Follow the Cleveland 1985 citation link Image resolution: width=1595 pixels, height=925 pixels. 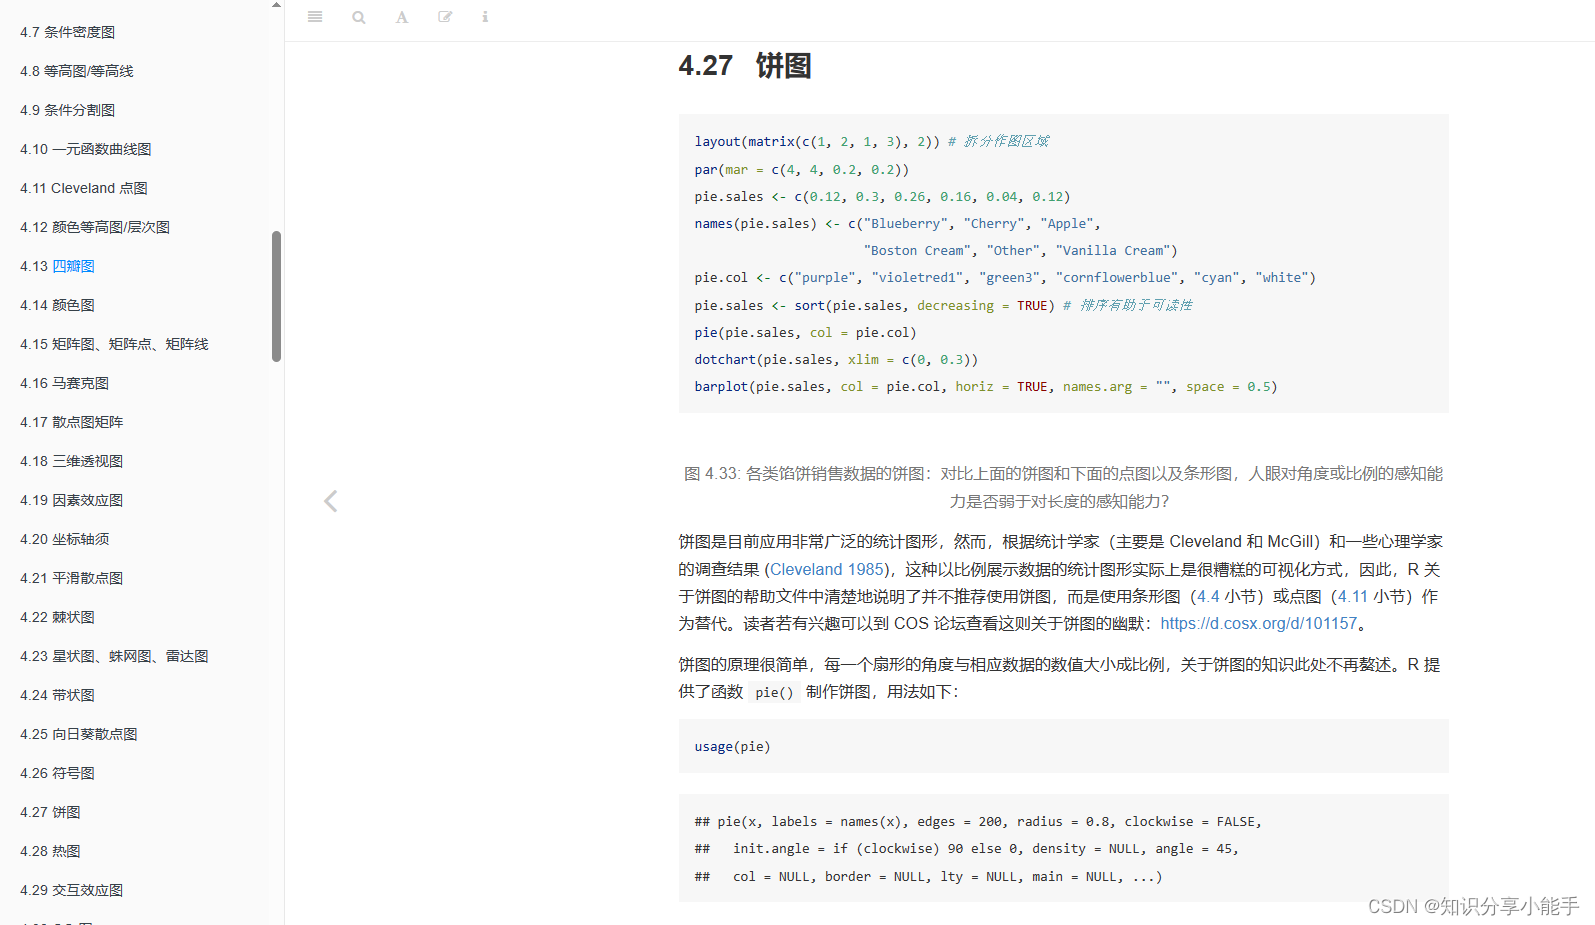[827, 569]
